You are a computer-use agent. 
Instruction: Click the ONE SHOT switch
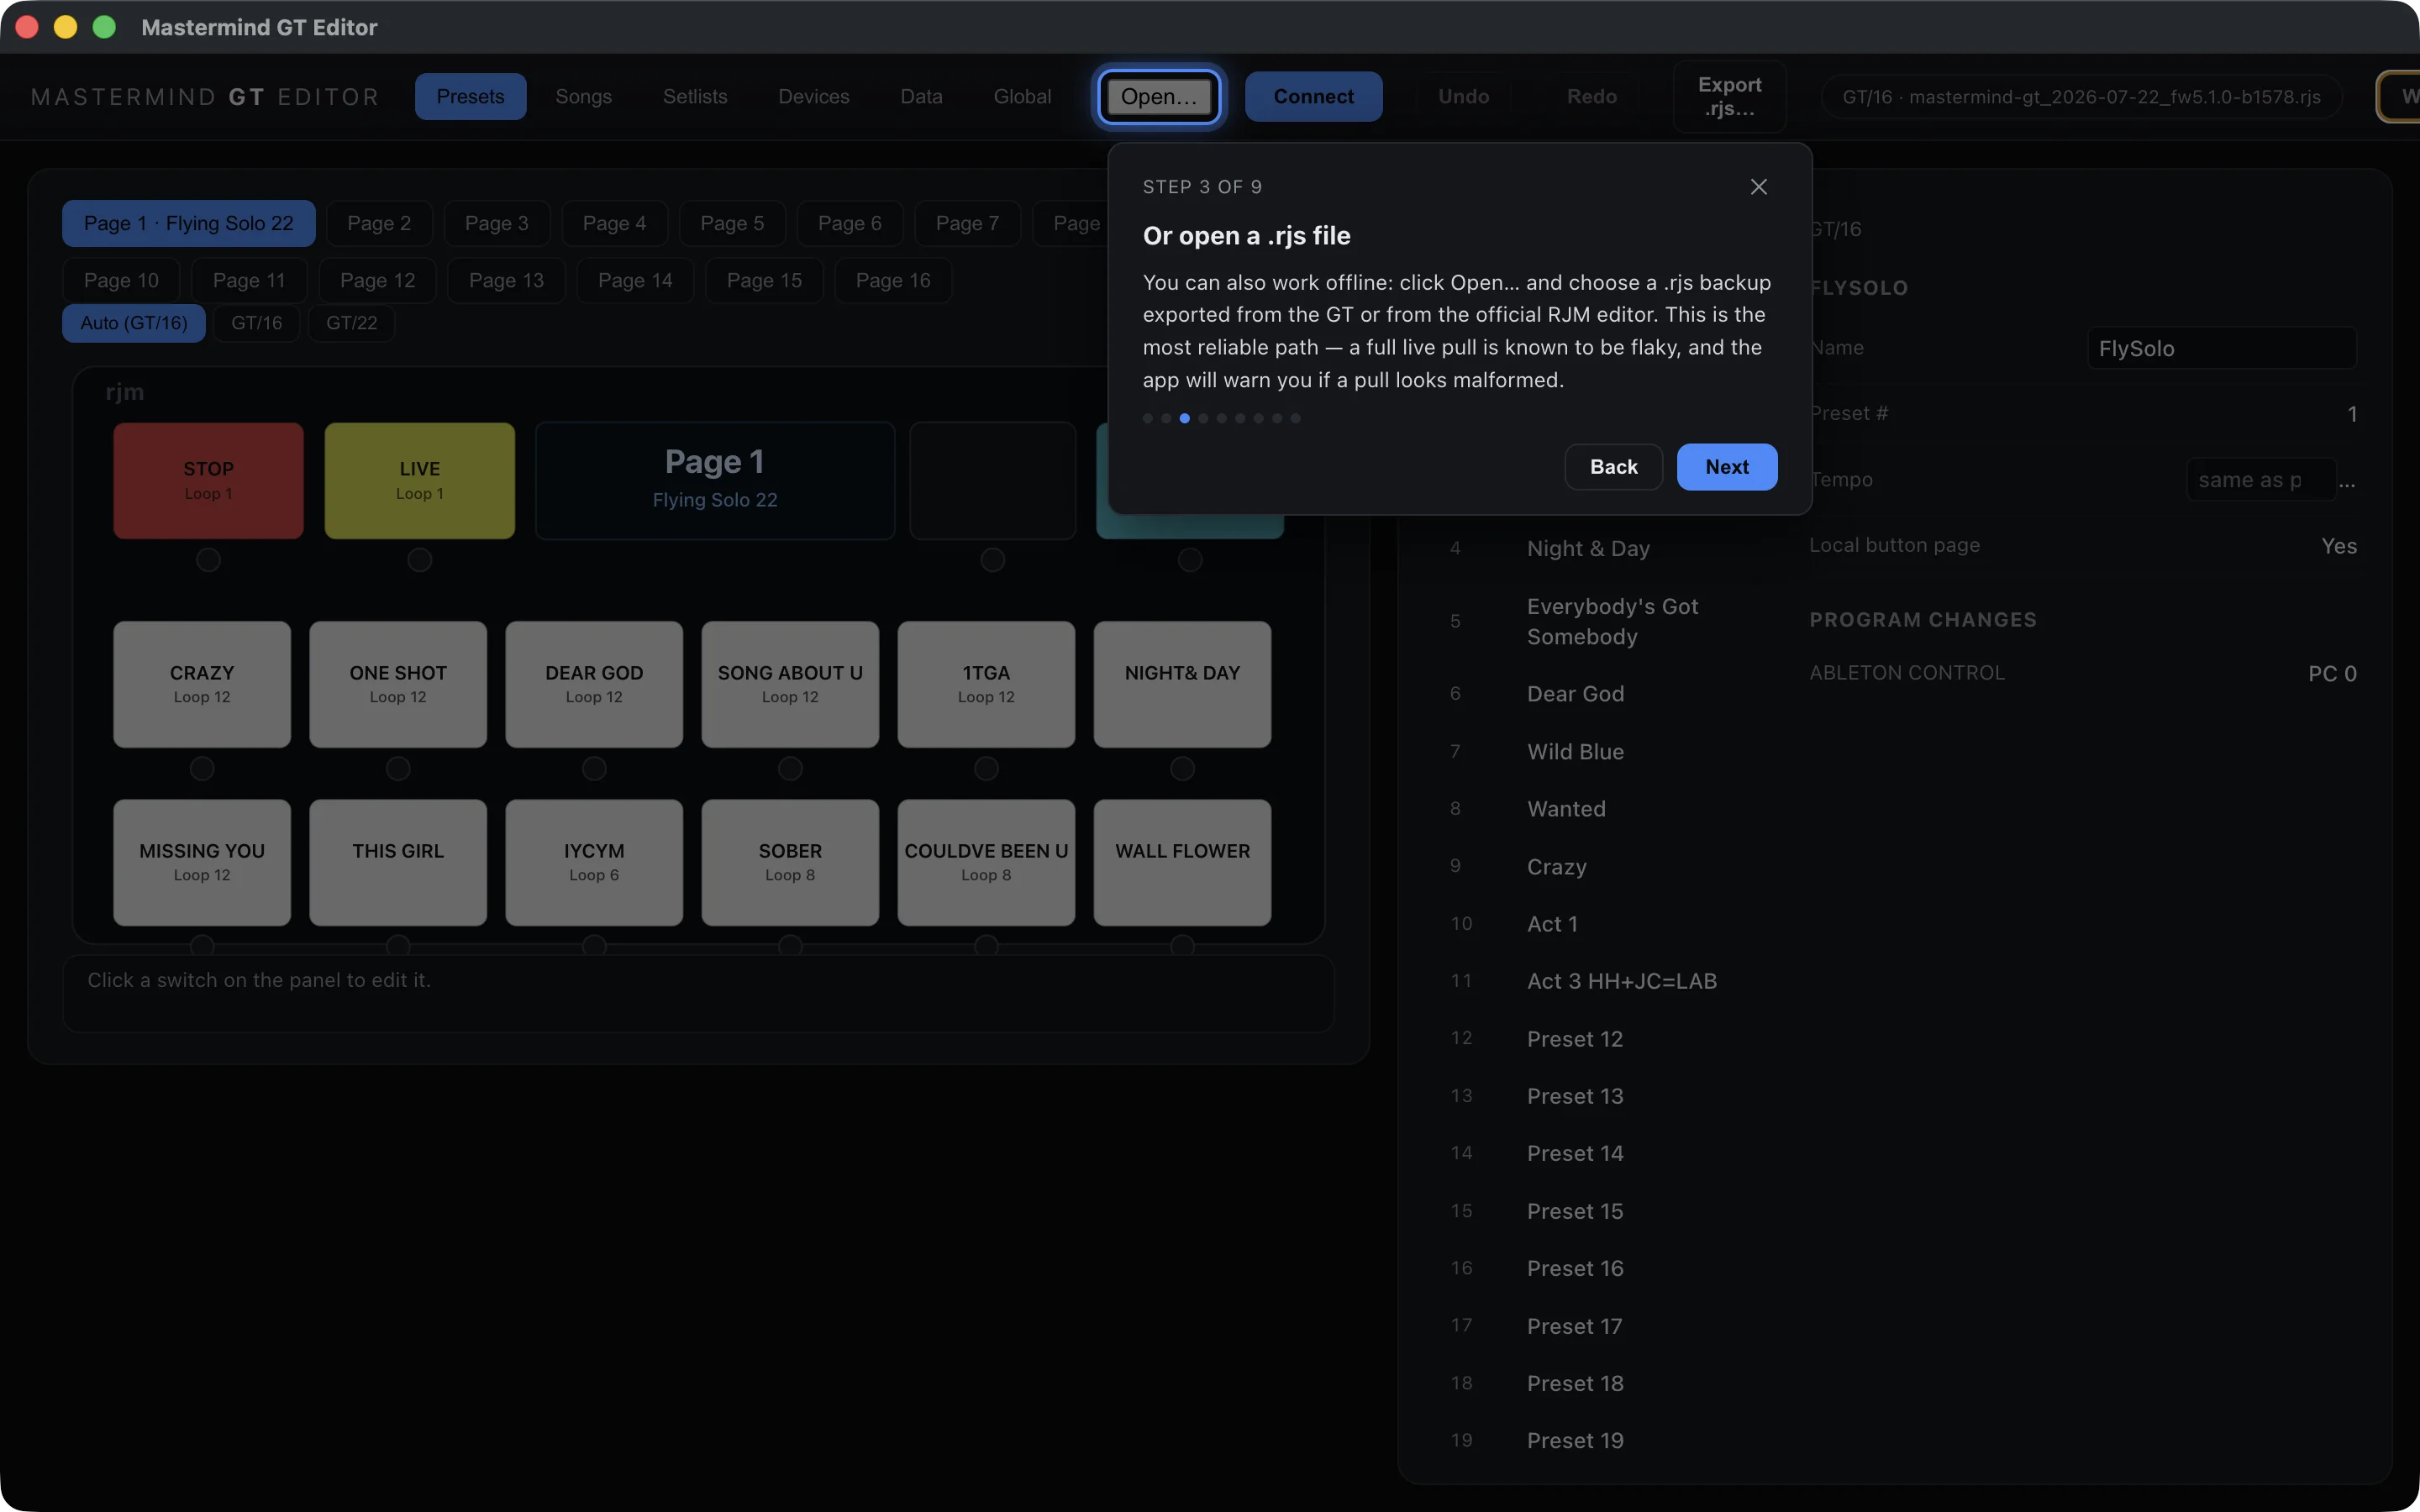point(398,684)
